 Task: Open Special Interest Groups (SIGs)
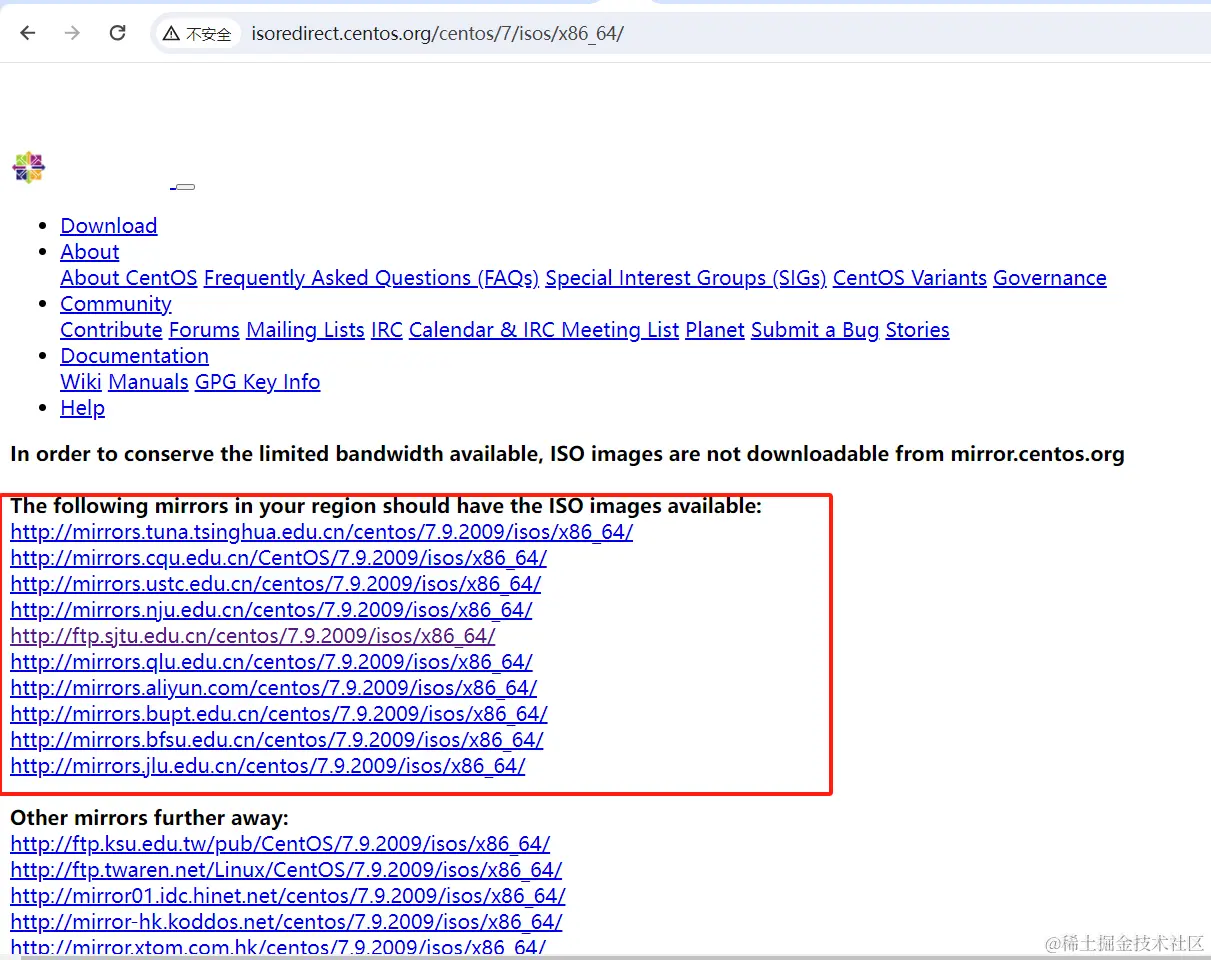click(x=686, y=278)
